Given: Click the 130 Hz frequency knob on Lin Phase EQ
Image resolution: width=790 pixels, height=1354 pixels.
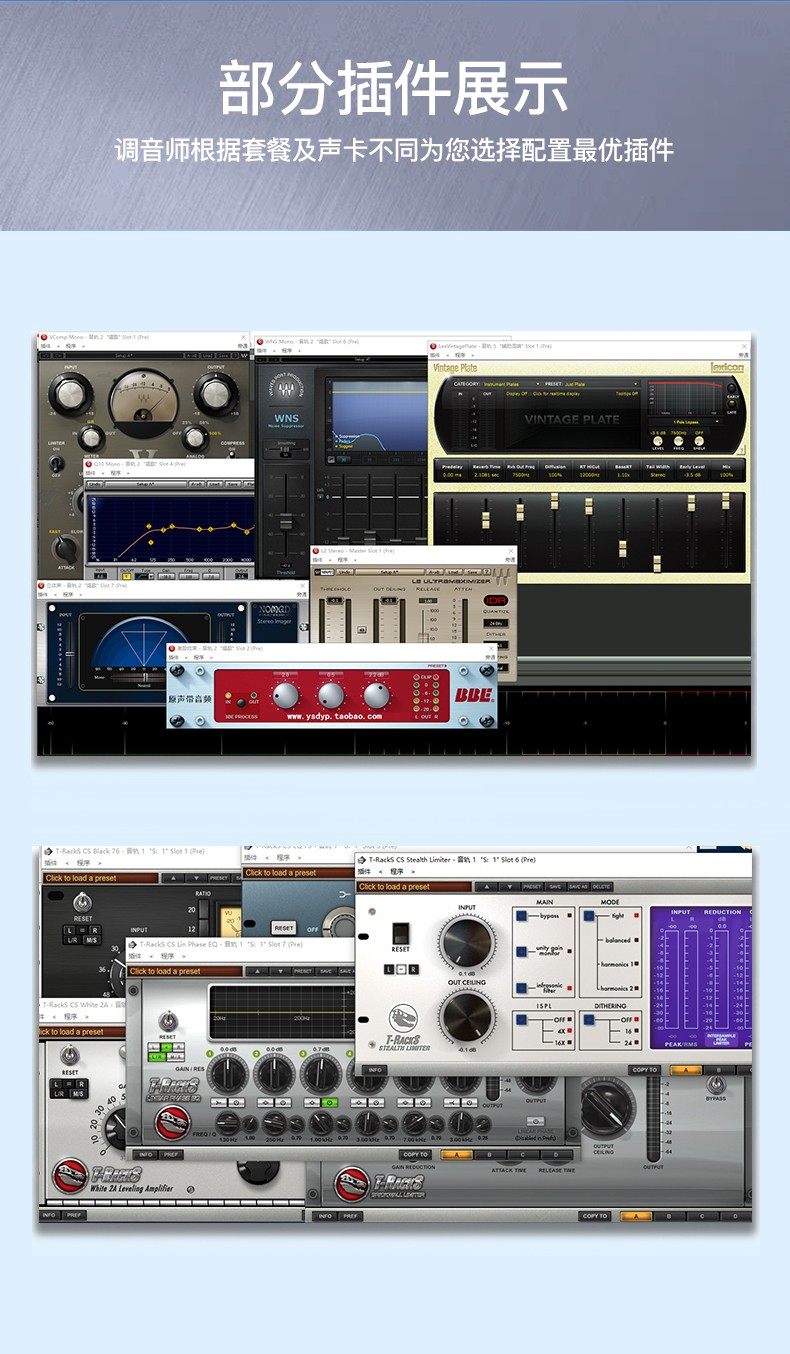Looking at the screenshot, I should (228, 1124).
